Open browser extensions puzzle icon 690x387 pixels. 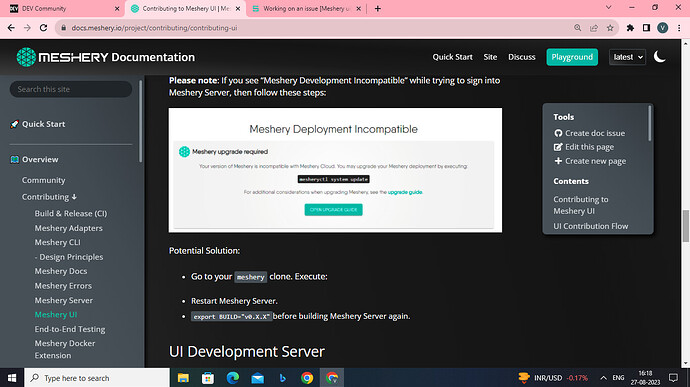630,28
